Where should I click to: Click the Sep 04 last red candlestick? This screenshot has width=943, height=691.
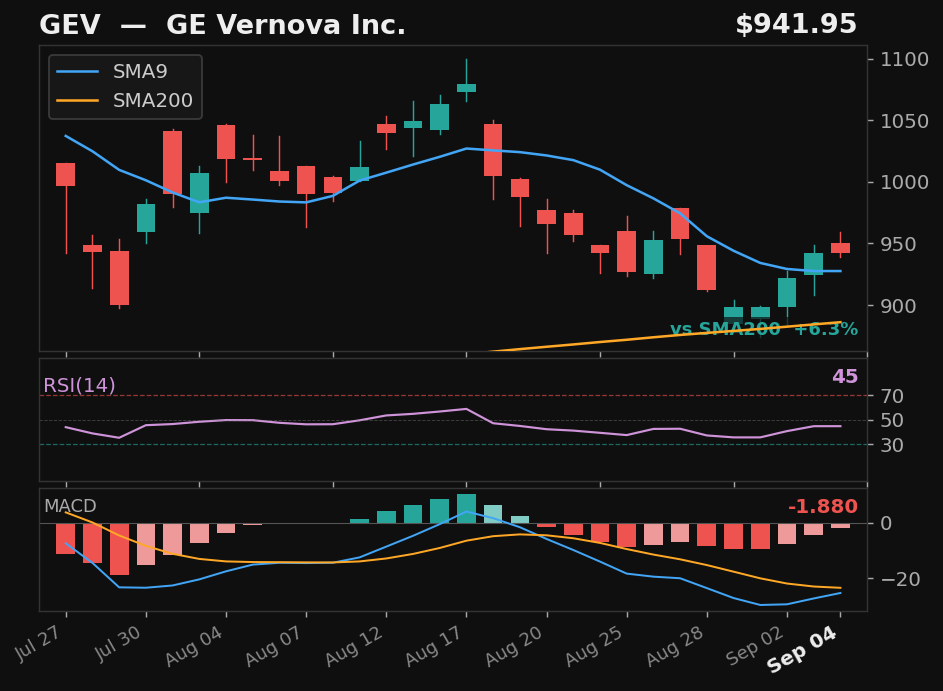point(840,248)
